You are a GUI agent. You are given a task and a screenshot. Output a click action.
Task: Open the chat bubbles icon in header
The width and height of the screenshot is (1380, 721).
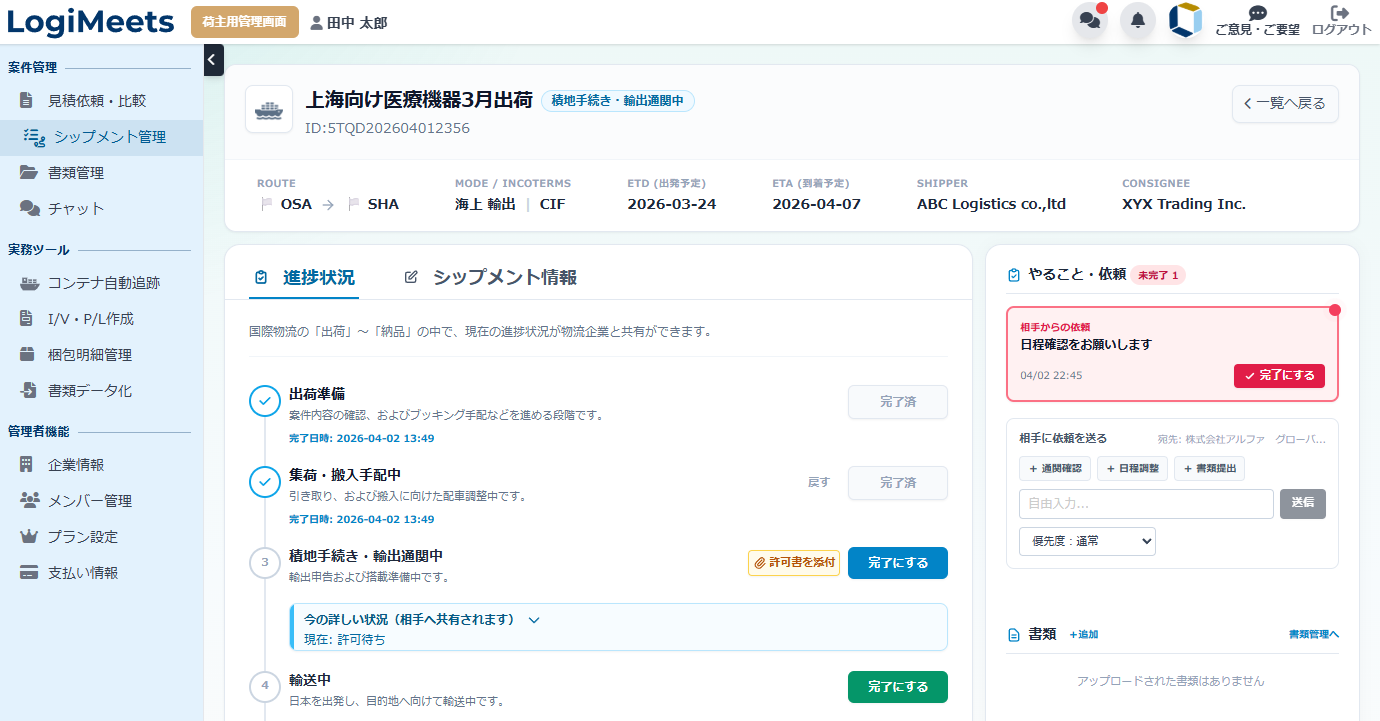coord(1090,20)
